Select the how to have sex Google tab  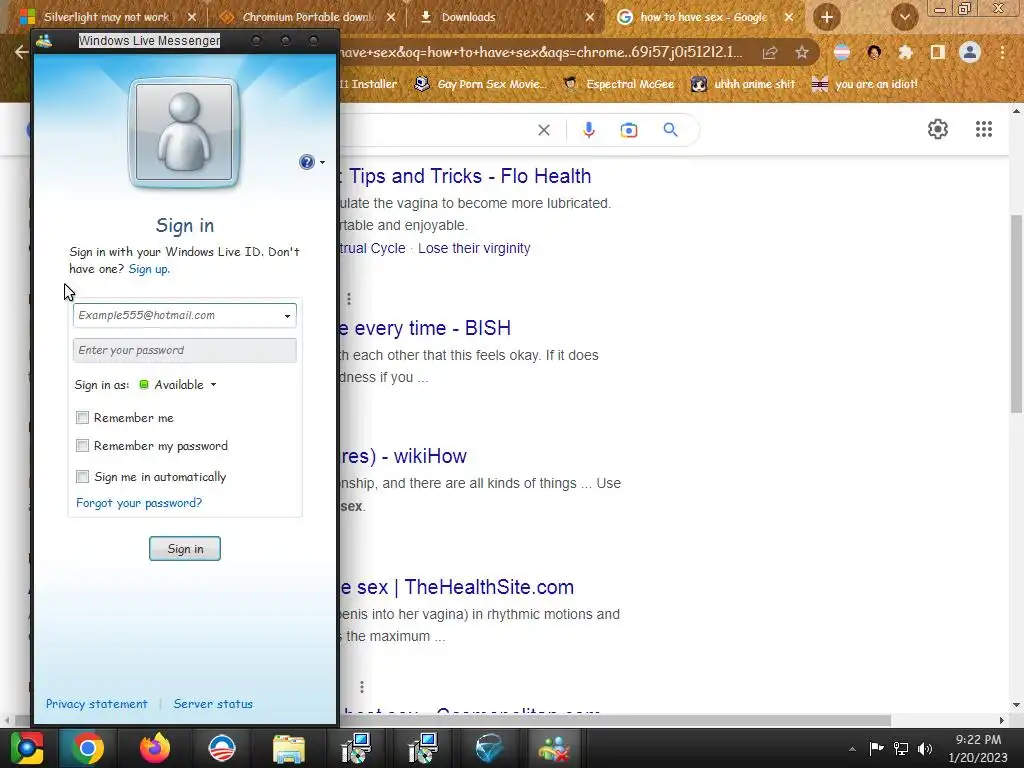705,17
